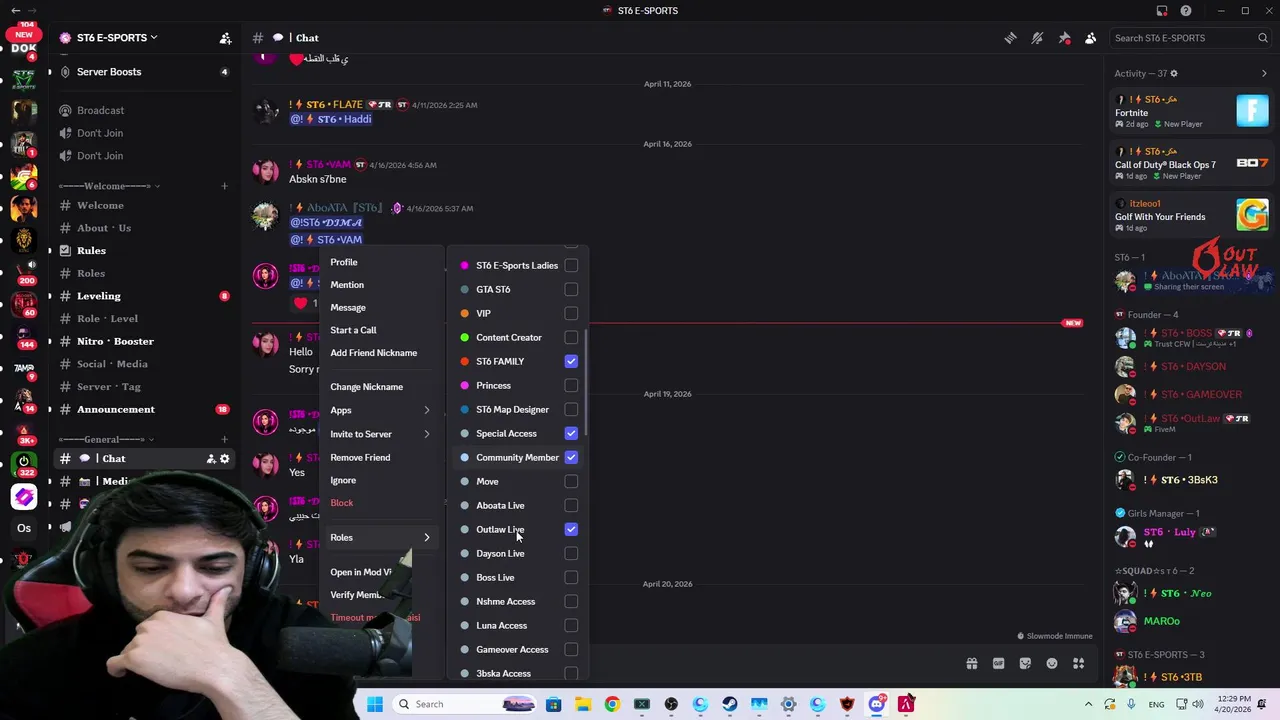
Task: Check the ST6 E-Sports Ladies role
Action: (571, 265)
